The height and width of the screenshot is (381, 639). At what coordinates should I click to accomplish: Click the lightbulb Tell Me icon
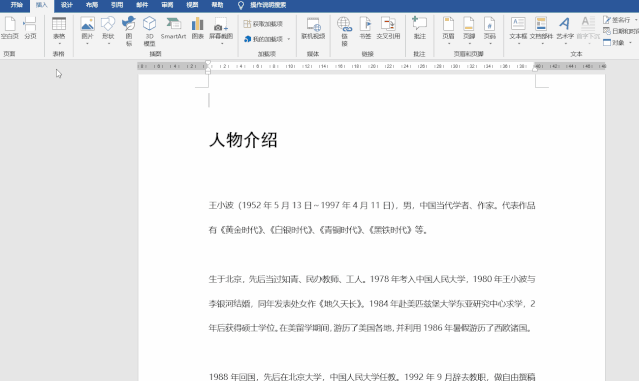point(241,5)
